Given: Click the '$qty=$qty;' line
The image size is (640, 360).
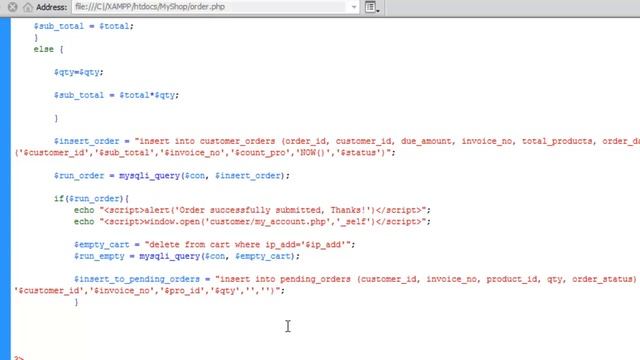Looking at the screenshot, I should pos(79,72).
